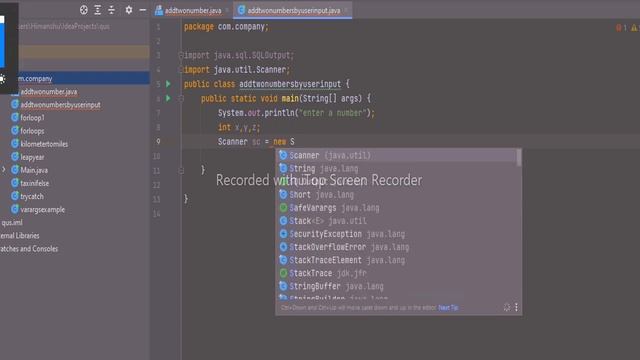Choose SafeVarargs completion suggestion
The width and height of the screenshot is (640, 360).
tap(396, 208)
